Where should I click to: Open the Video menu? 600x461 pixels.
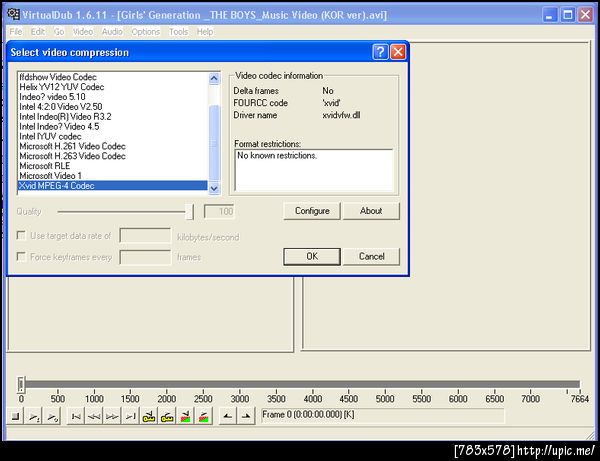point(83,32)
